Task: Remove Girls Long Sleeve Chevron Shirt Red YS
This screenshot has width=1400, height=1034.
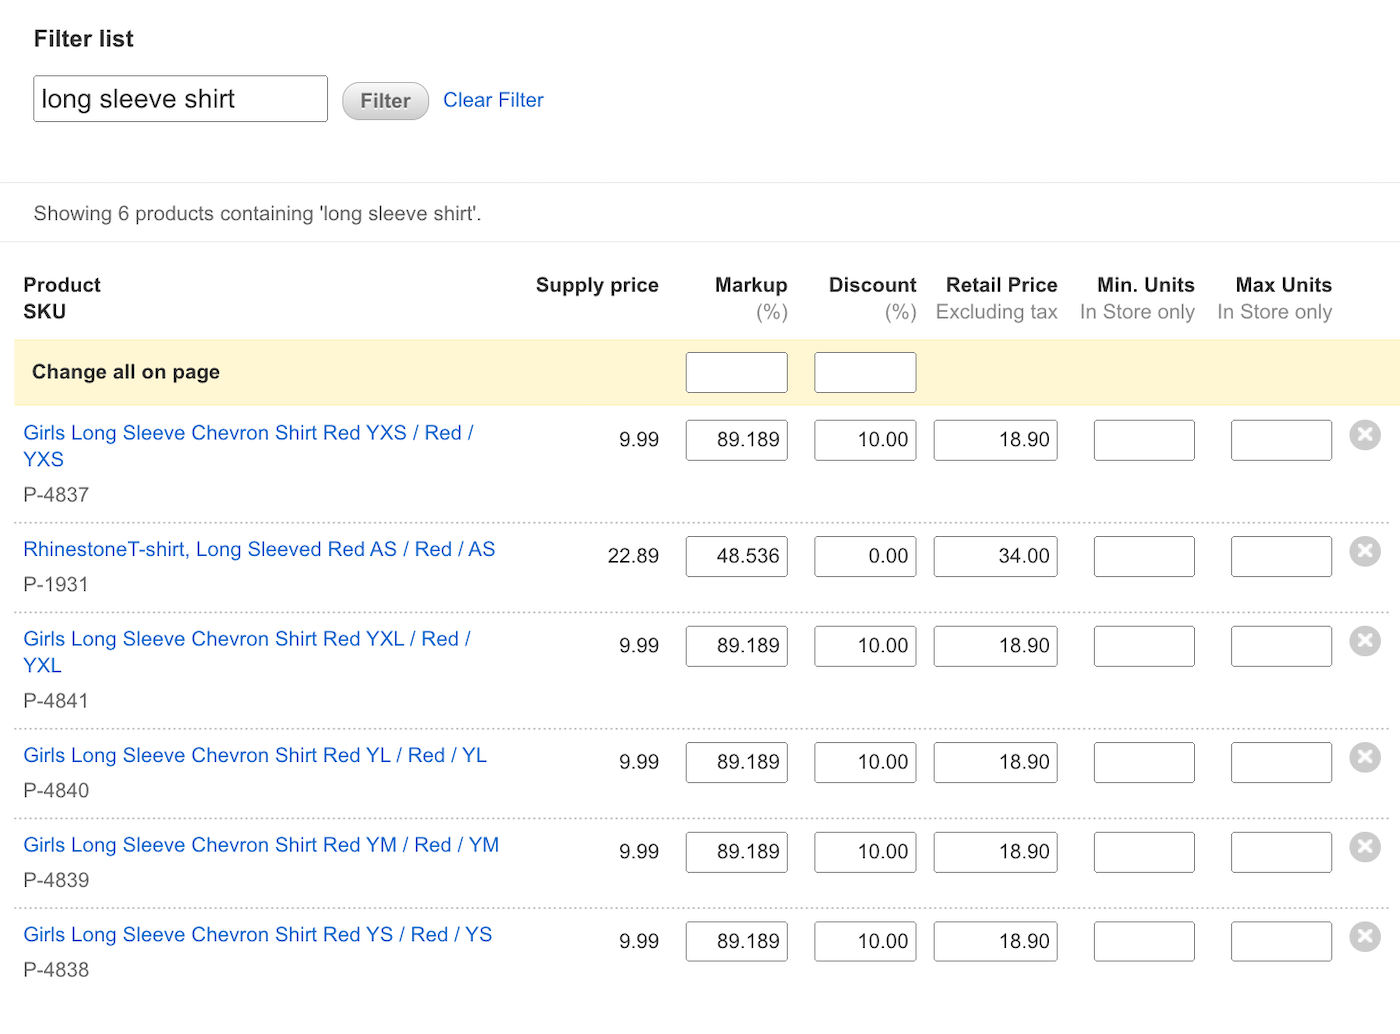Action: pos(1365,937)
